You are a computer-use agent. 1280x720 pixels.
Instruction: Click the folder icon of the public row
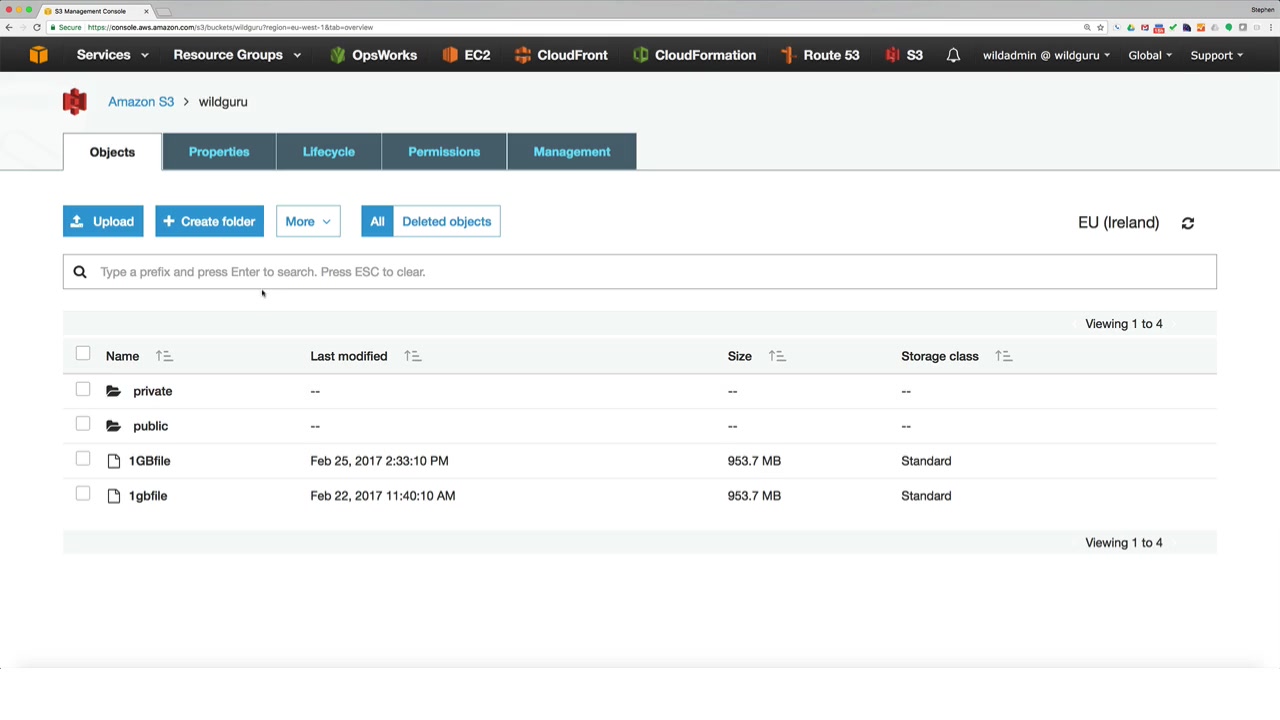click(114, 426)
